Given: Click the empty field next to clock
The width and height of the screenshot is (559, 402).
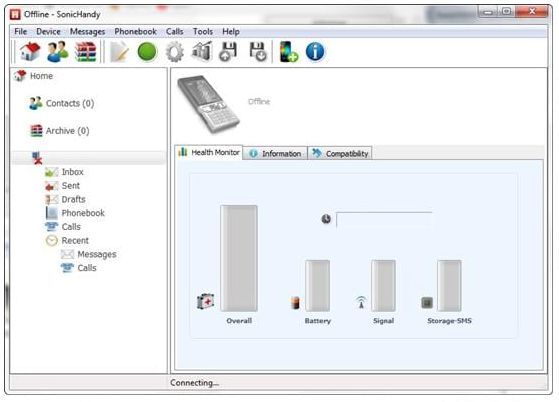Looking at the screenshot, I should (x=384, y=219).
